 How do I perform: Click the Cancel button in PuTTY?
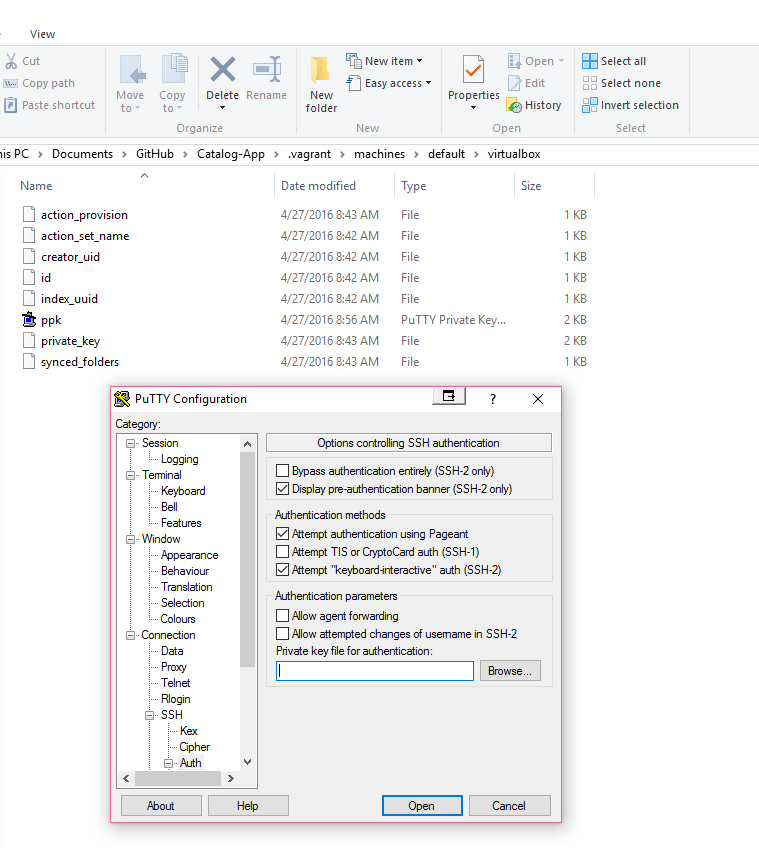pyautogui.click(x=509, y=806)
